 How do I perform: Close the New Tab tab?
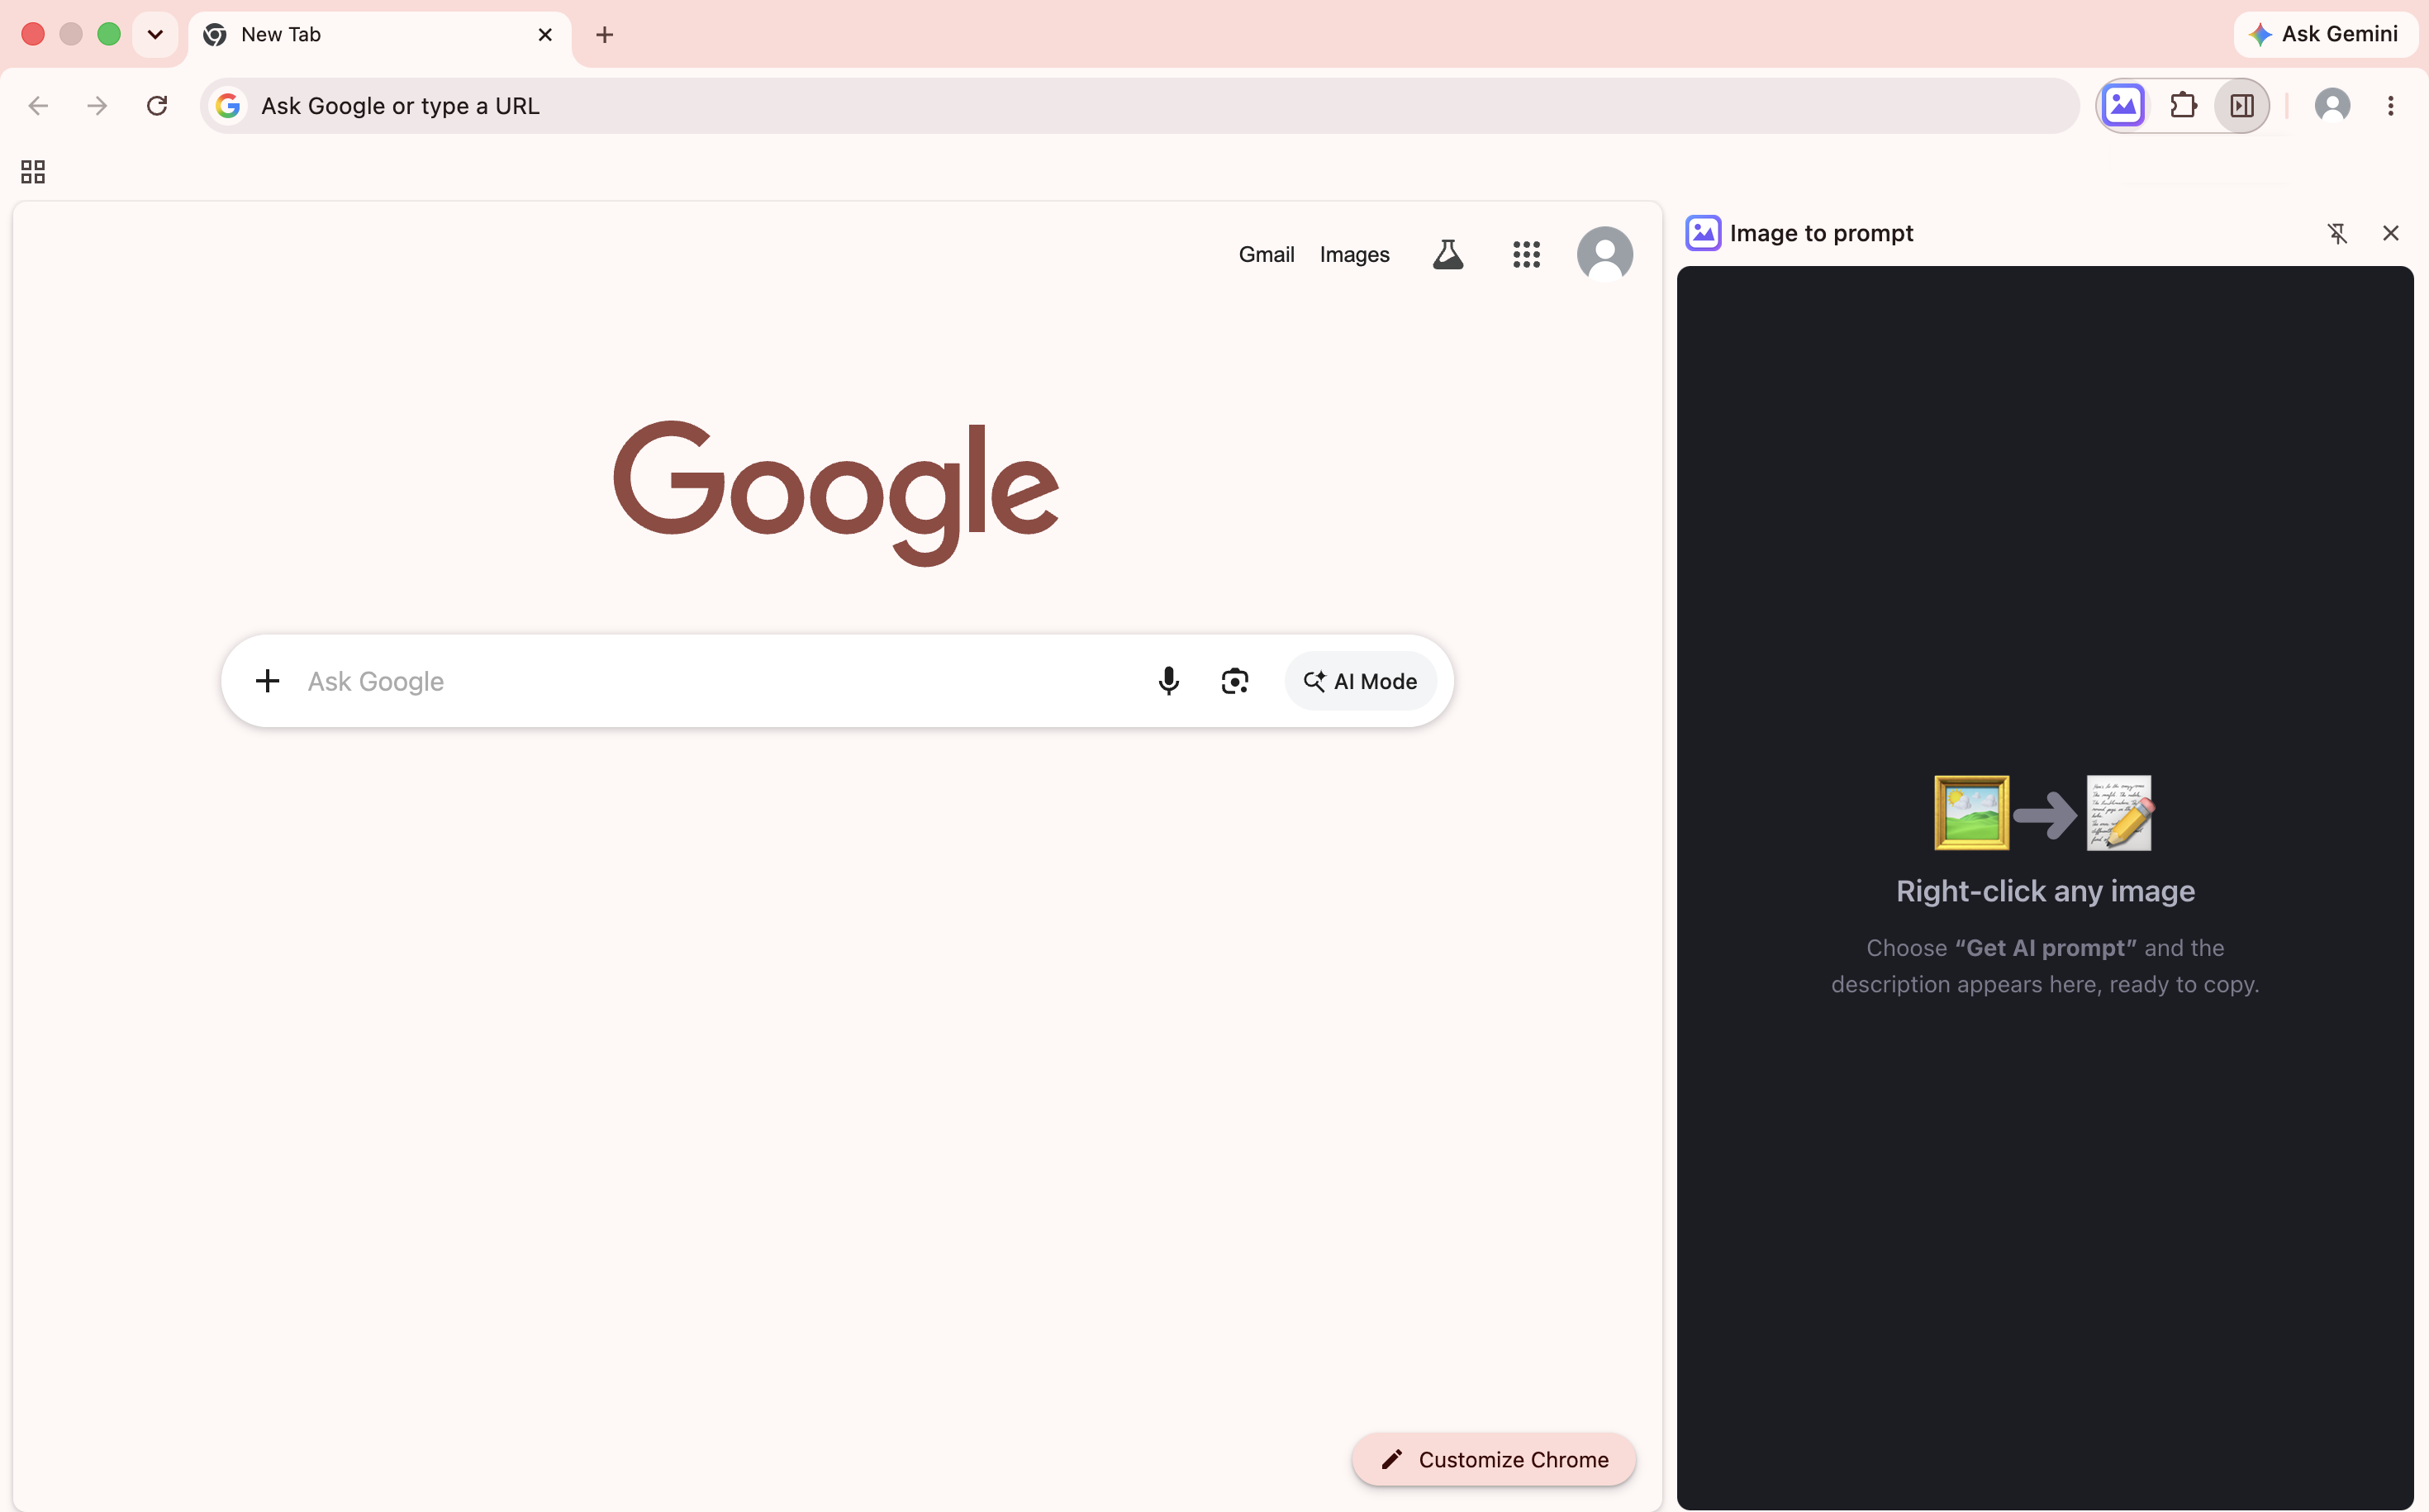545,35
